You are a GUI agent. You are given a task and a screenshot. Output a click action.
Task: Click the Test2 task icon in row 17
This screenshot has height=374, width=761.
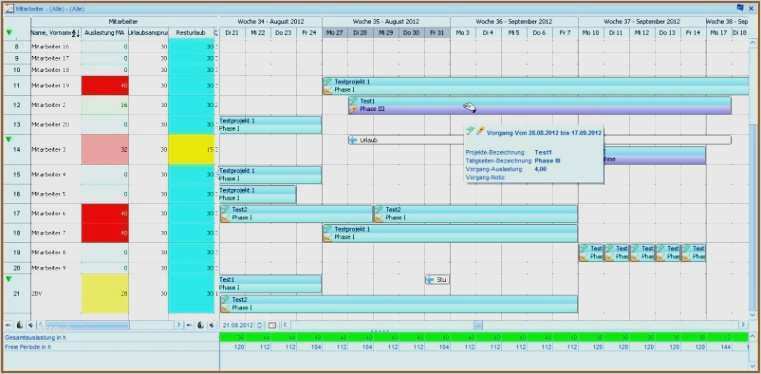tap(225, 210)
